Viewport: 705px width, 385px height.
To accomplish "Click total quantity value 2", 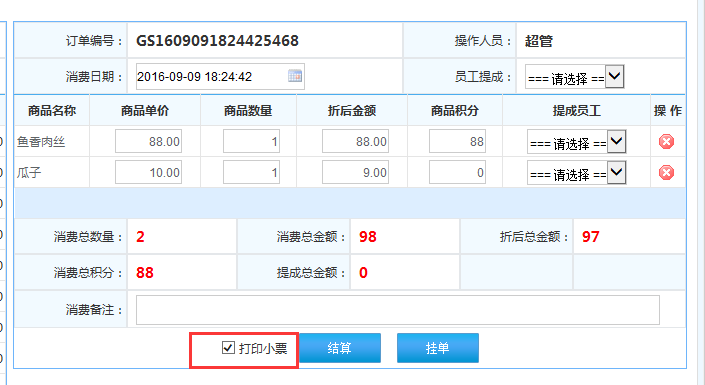I will [140, 237].
